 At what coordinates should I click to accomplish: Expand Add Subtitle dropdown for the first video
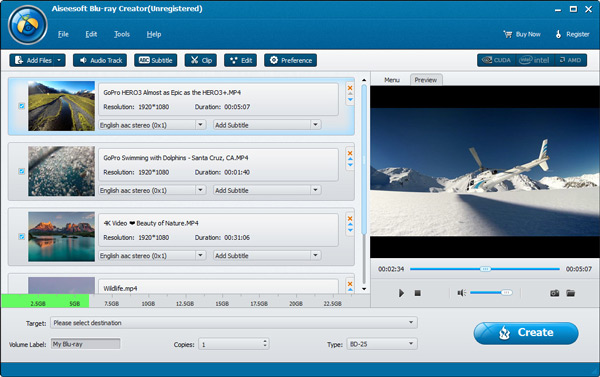pos(315,125)
